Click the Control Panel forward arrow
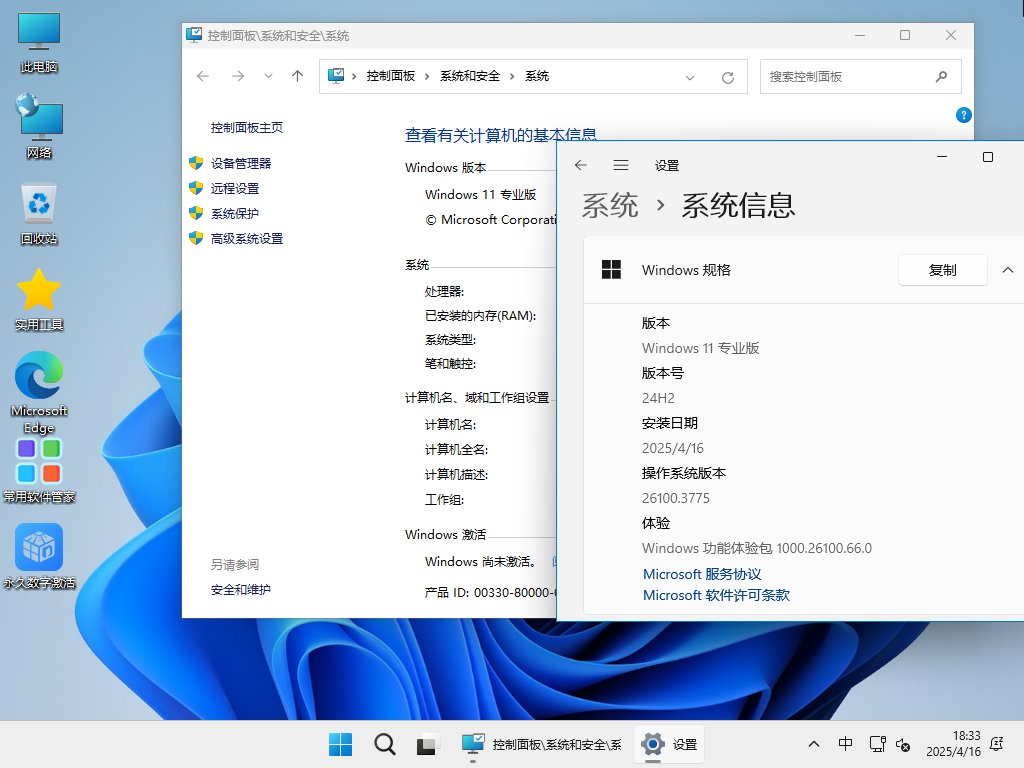 (x=238, y=76)
